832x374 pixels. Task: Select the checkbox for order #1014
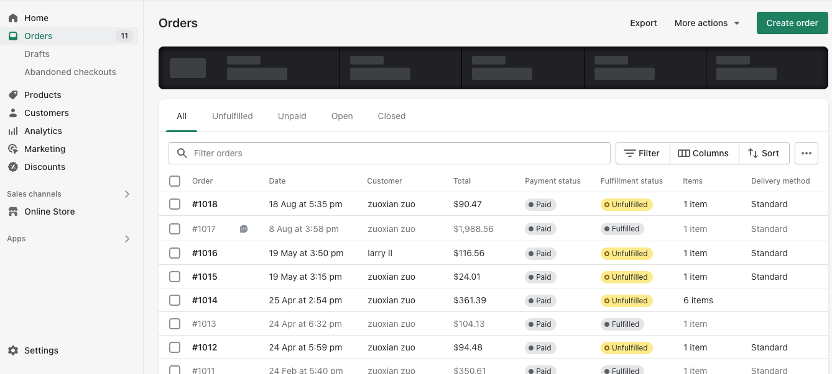click(x=175, y=300)
